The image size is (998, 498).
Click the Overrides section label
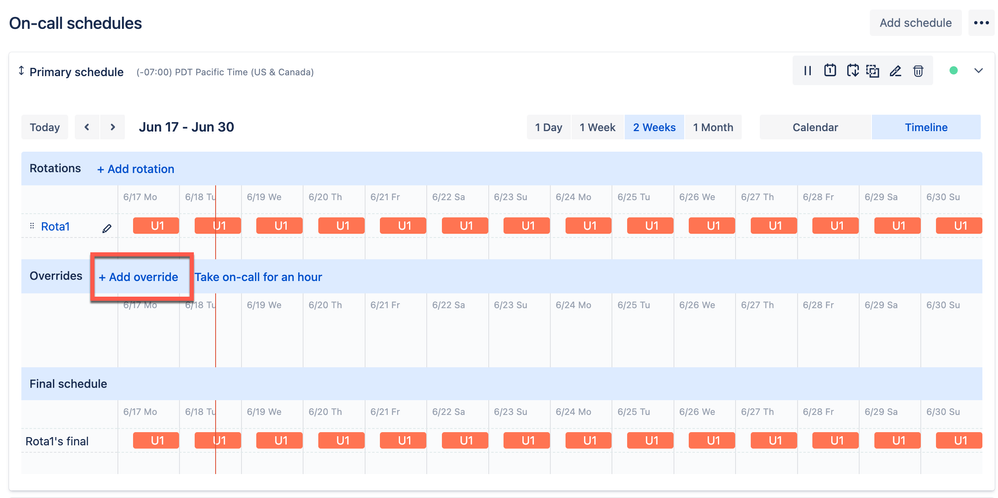click(56, 276)
